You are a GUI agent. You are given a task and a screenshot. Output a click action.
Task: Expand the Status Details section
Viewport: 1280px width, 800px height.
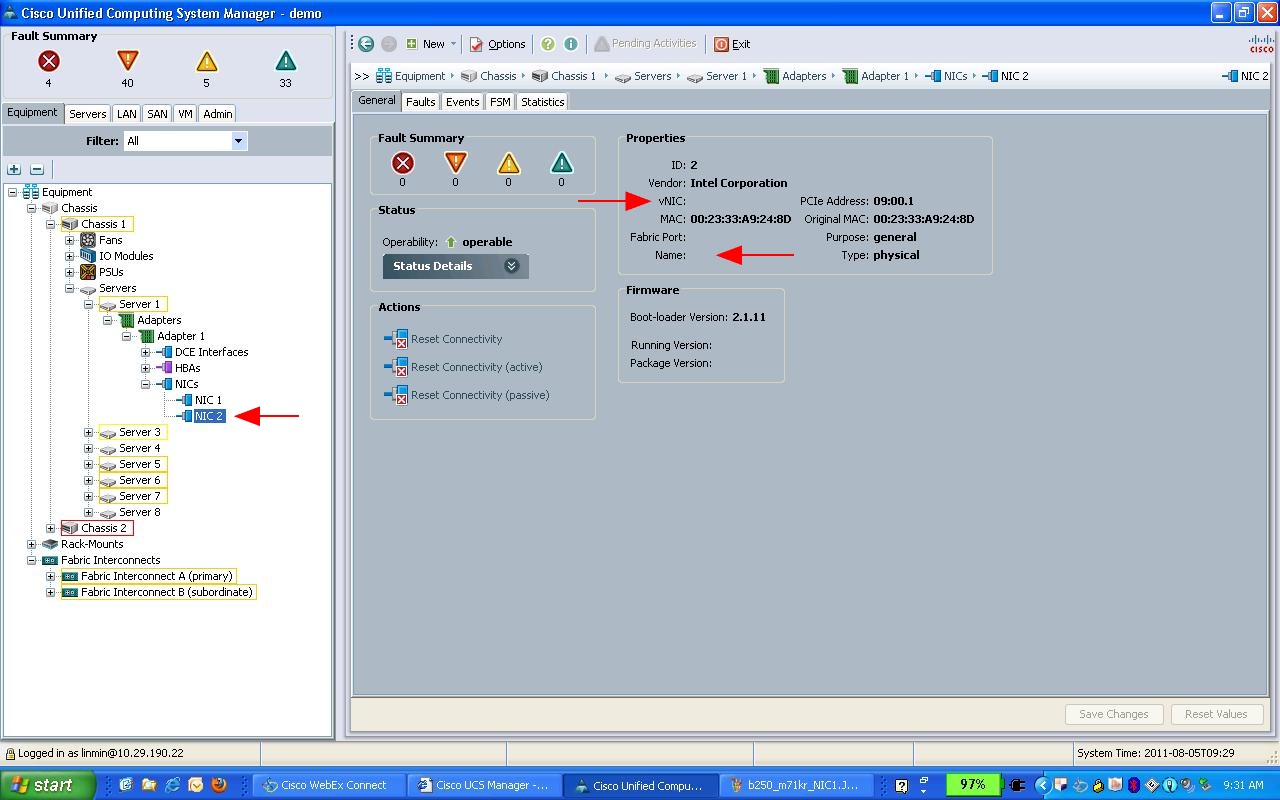tap(455, 266)
